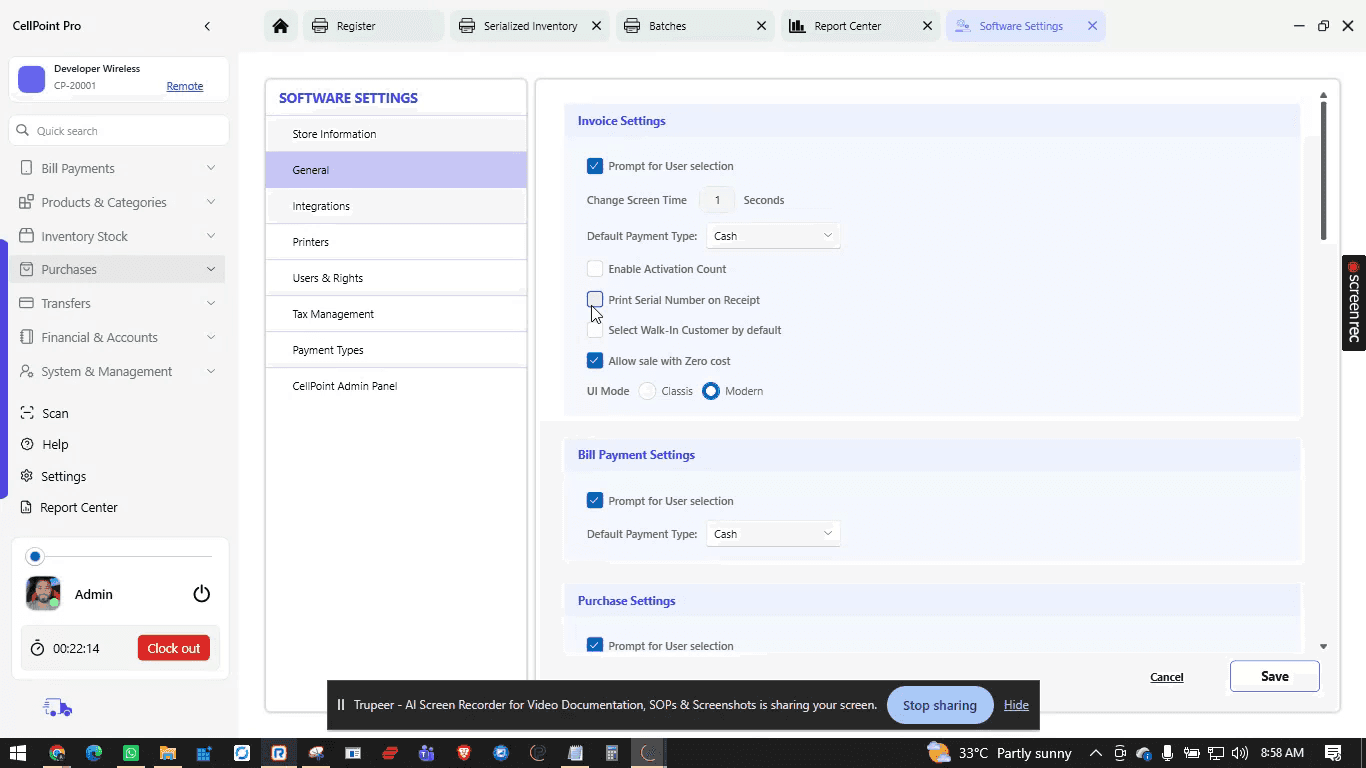Image resolution: width=1366 pixels, height=768 pixels.
Task: Open Tax Management settings section
Action: (396, 314)
